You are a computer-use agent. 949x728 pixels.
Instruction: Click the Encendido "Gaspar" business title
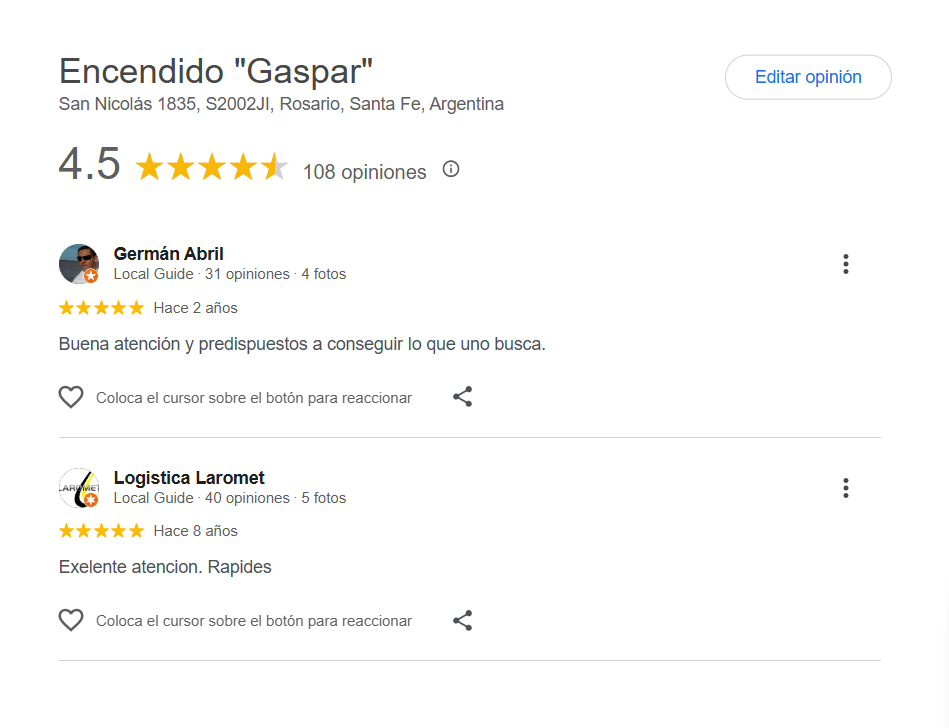216,71
